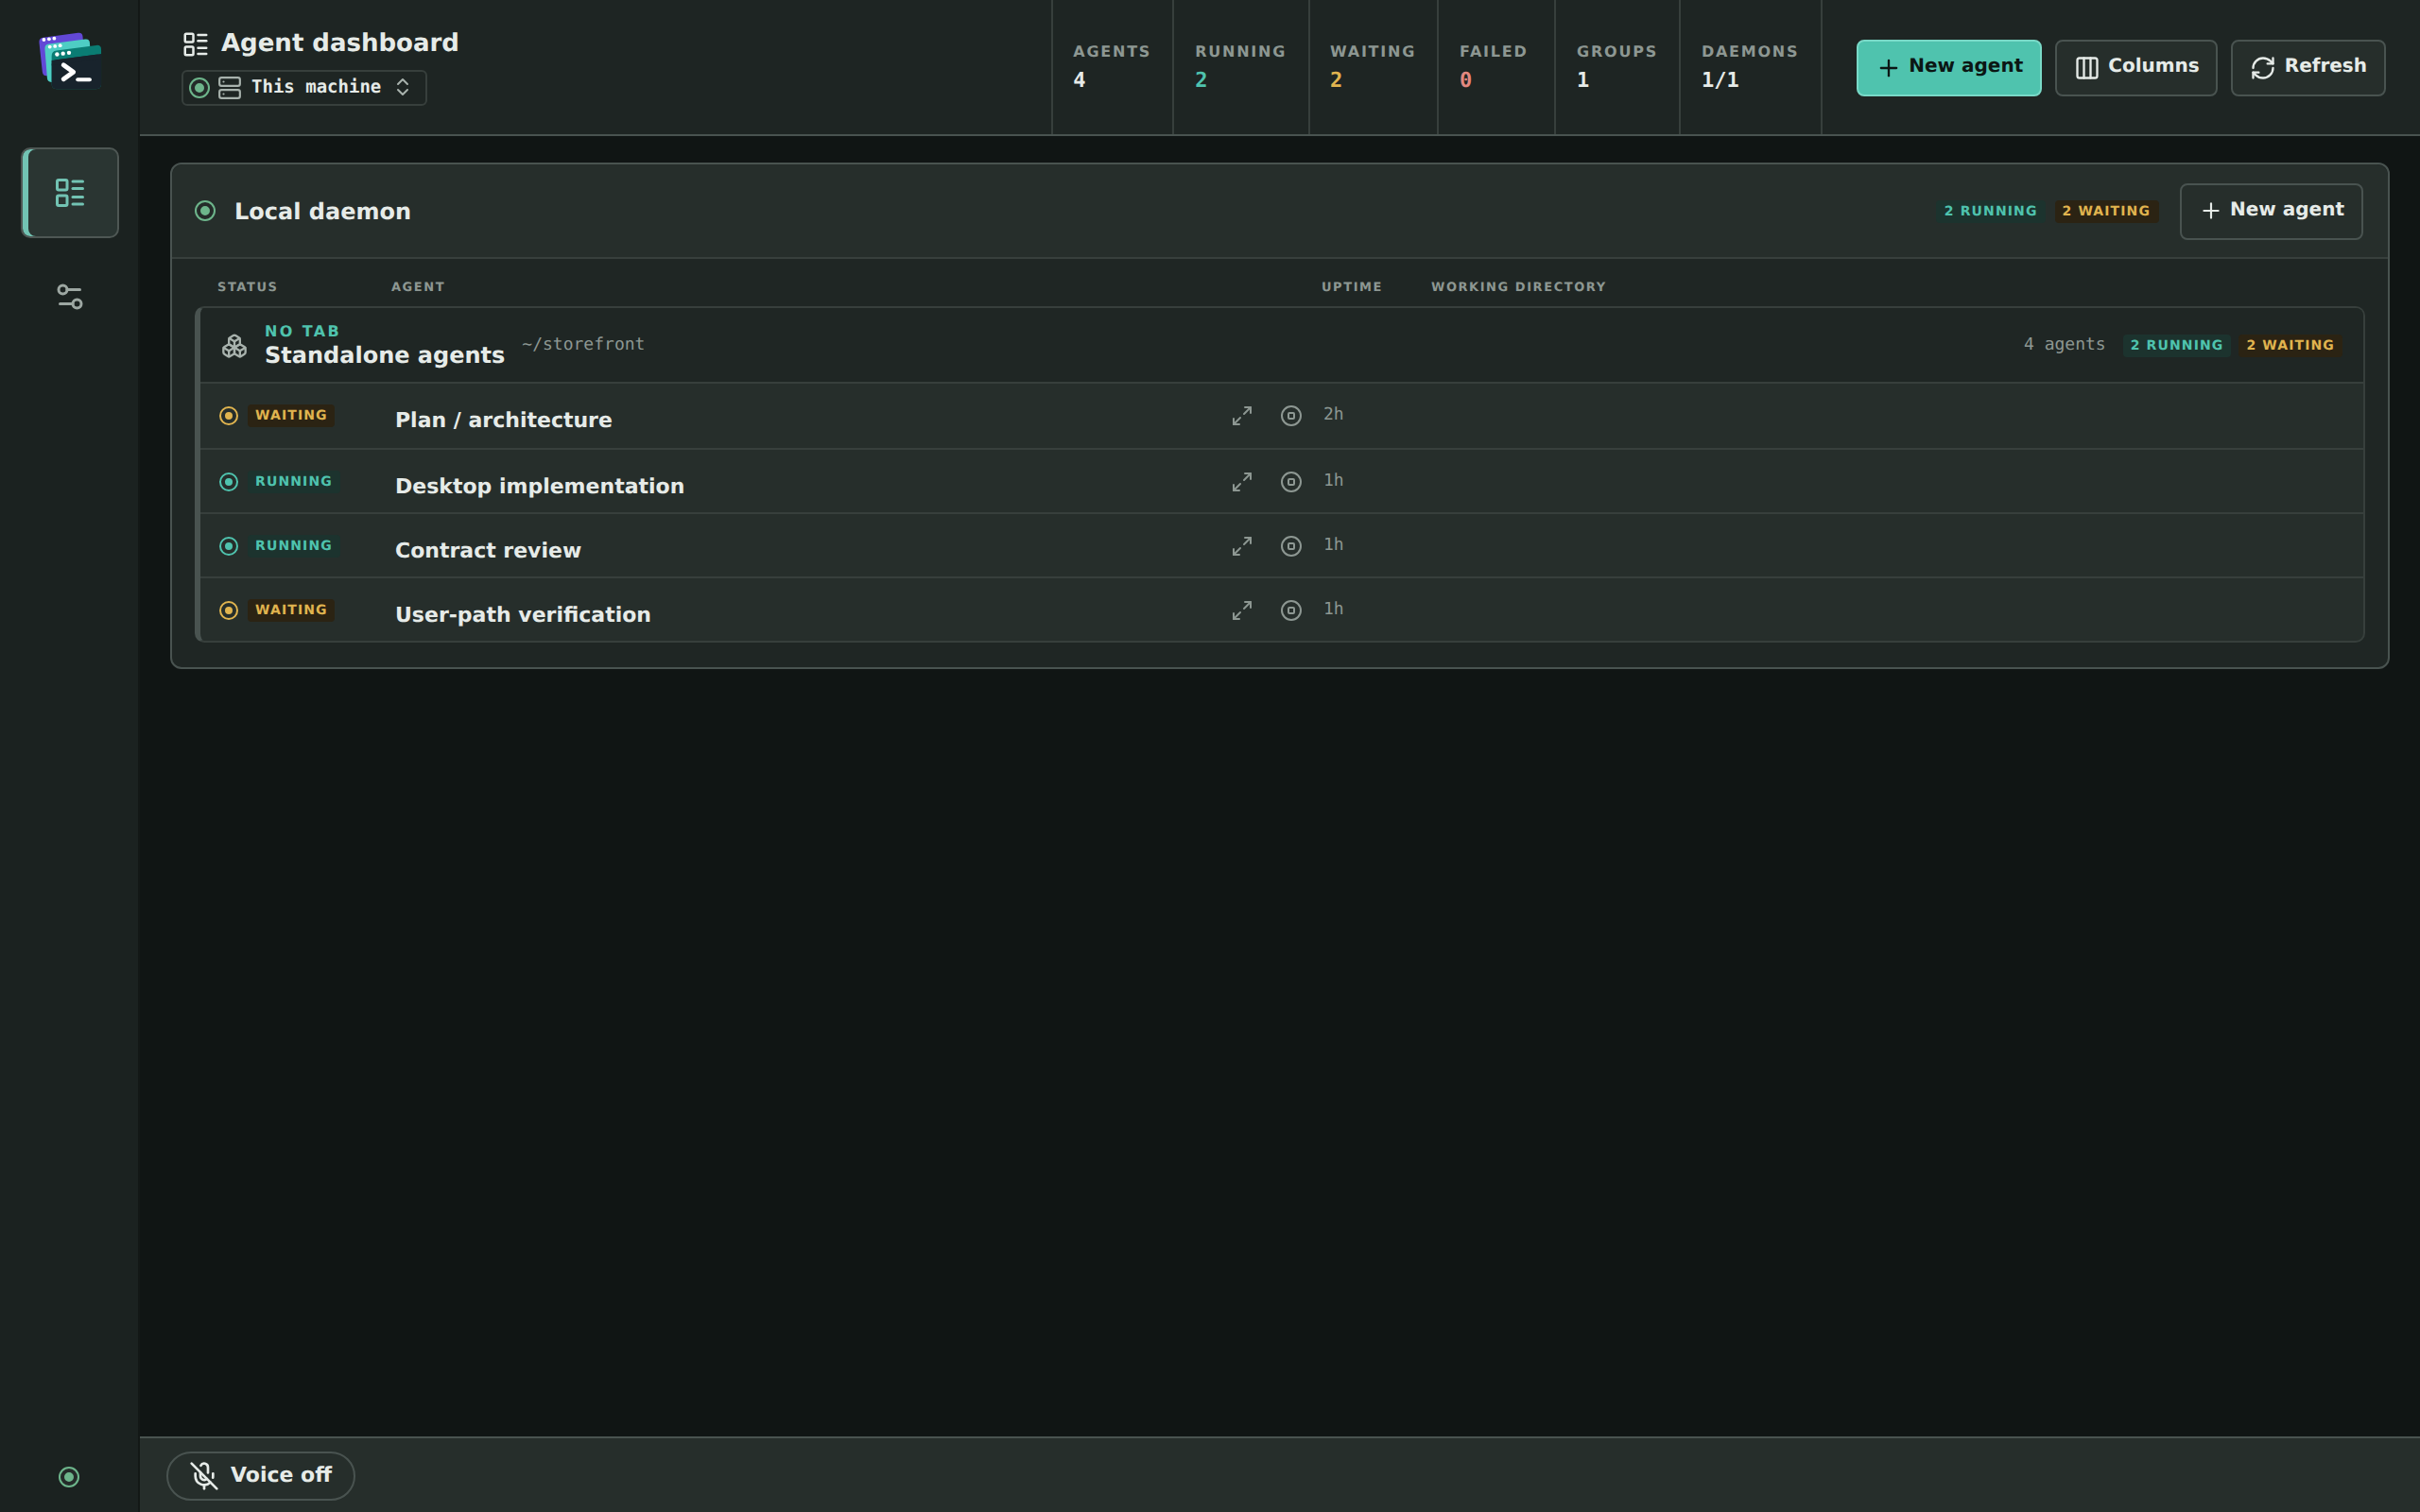This screenshot has width=2420, height=1512.
Task: Click the WORKING DIRECTORY column header
Action: click(x=1518, y=287)
